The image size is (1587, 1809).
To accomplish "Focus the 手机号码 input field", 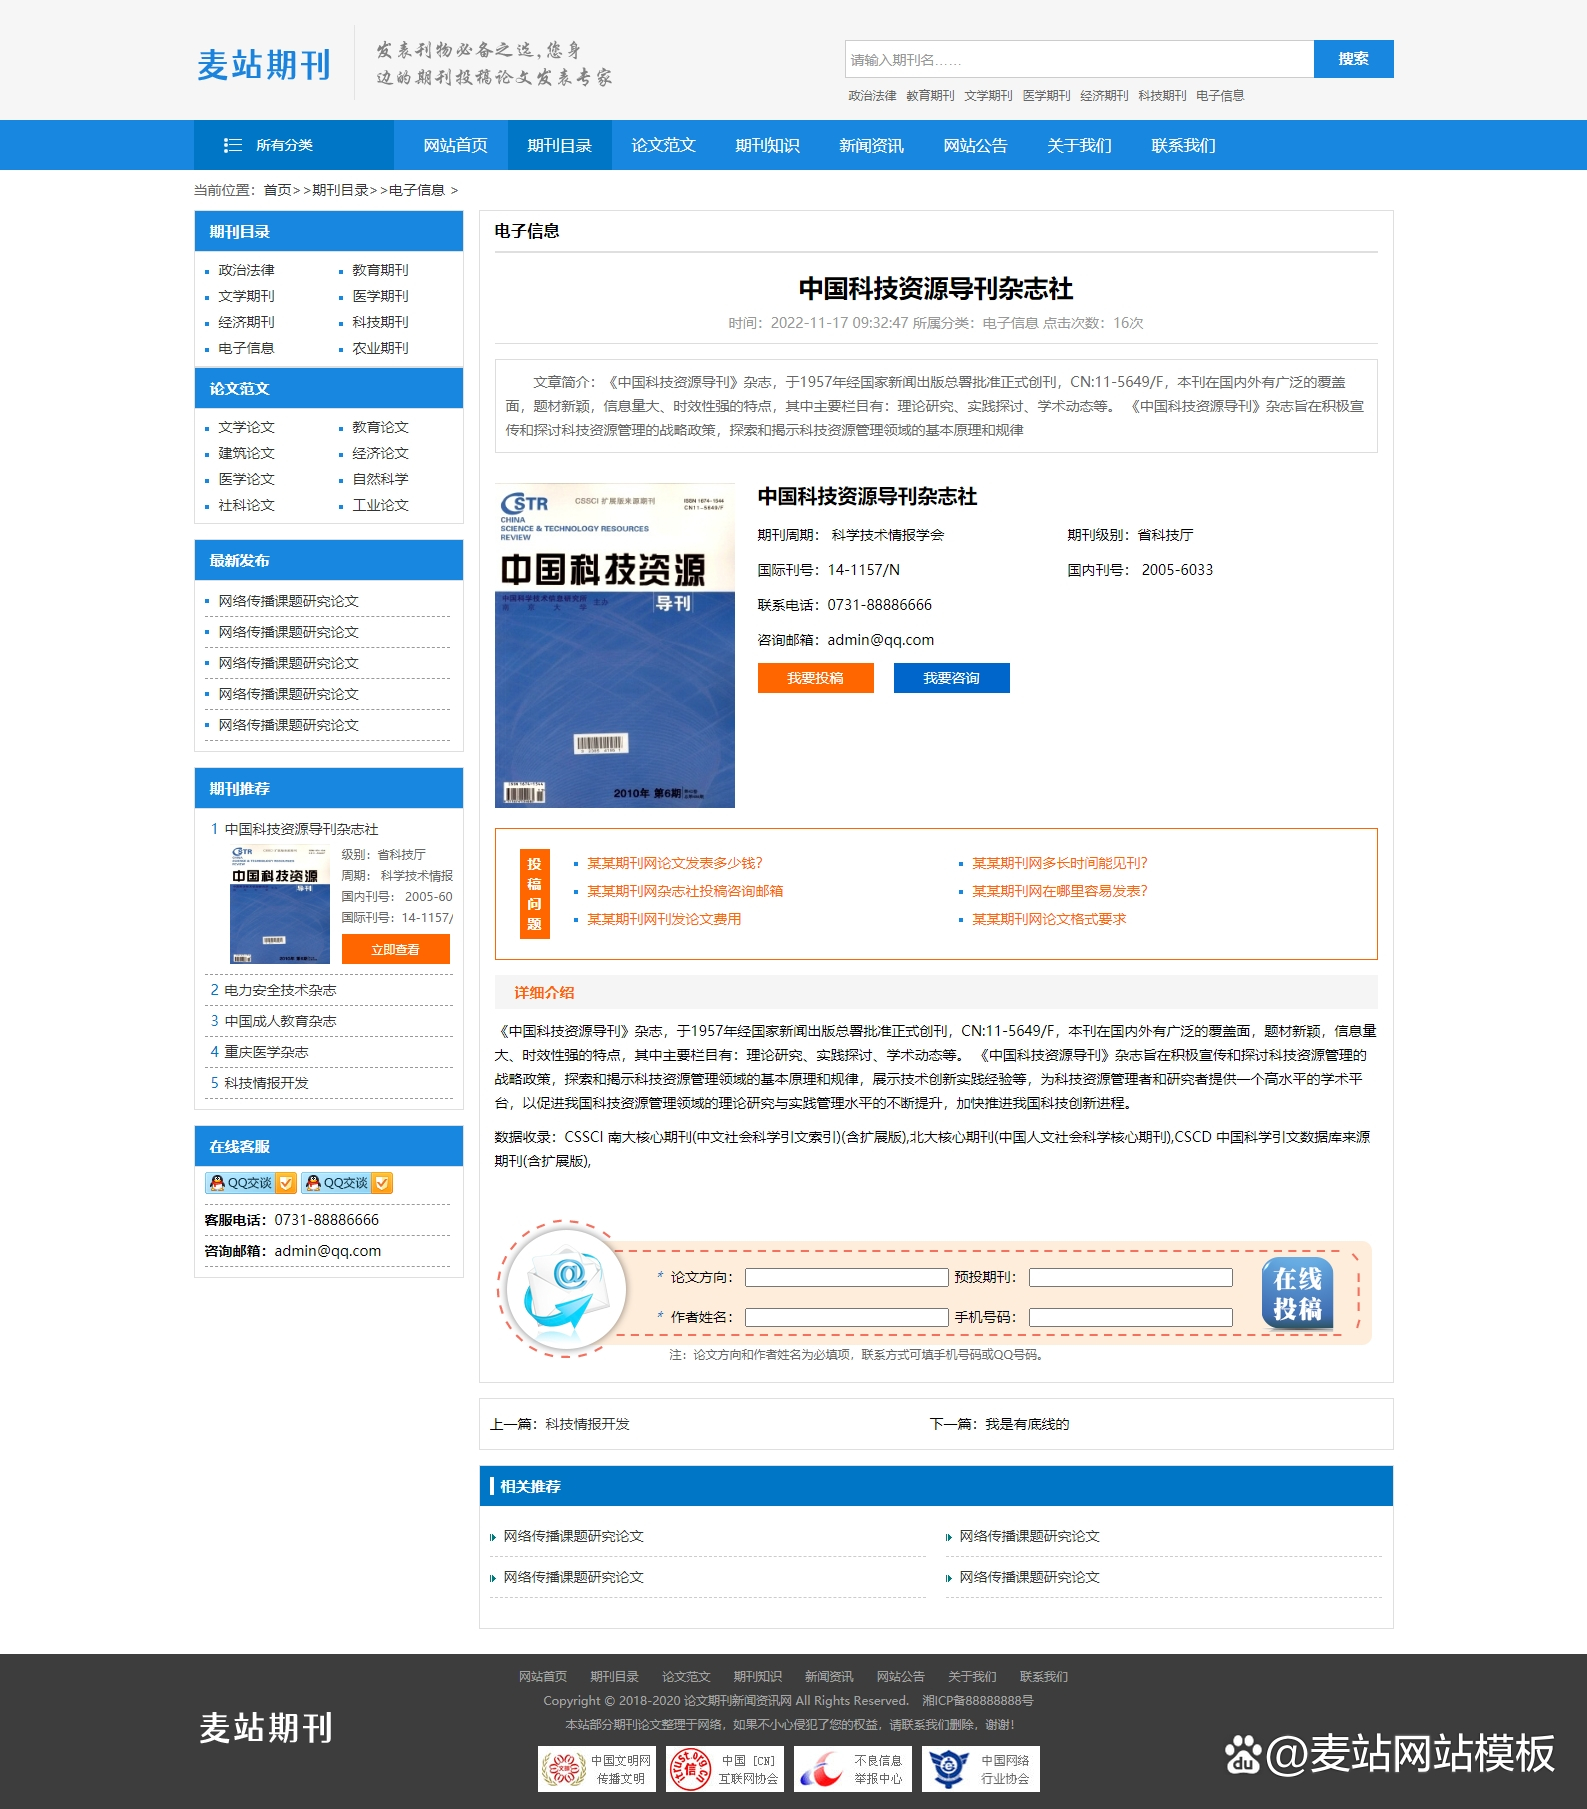I will [1131, 1317].
